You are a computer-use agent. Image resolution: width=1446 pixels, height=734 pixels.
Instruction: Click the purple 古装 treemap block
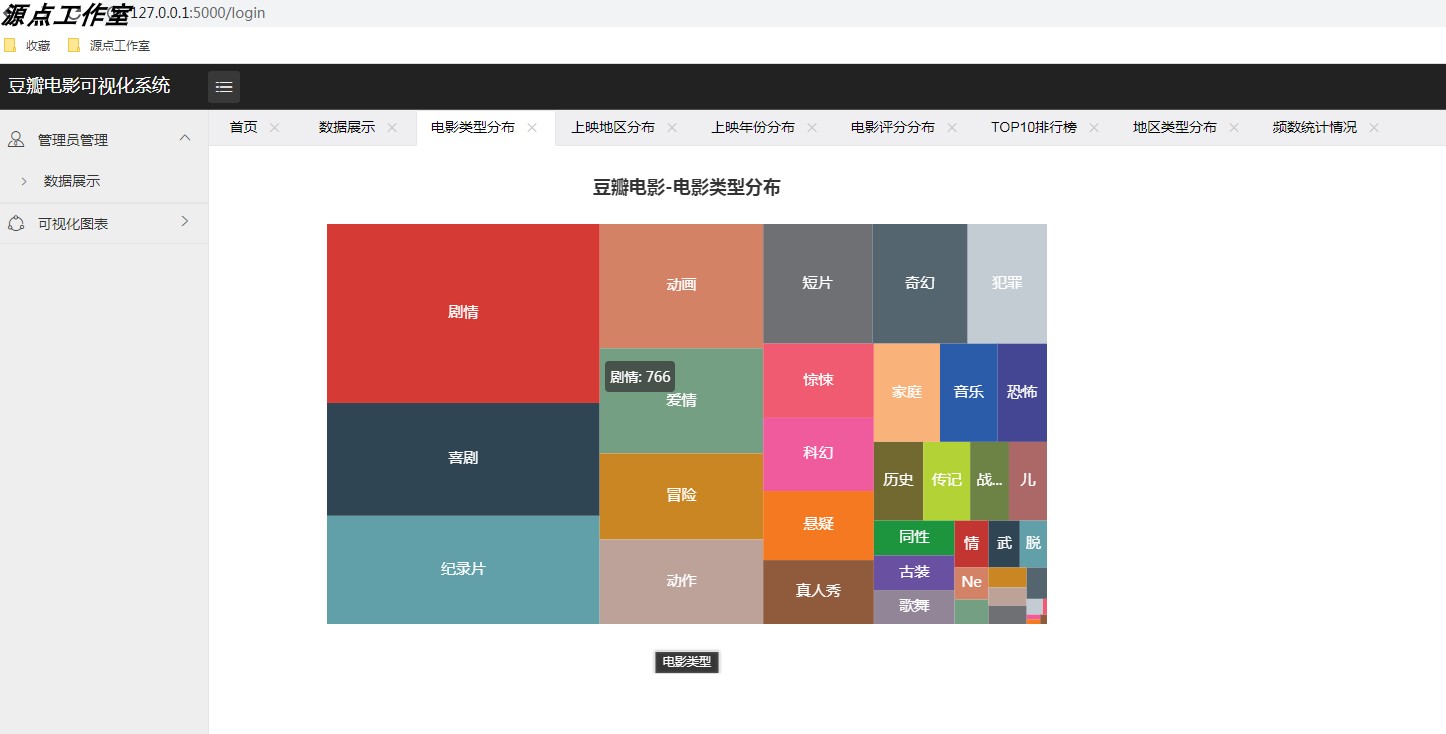click(914, 573)
